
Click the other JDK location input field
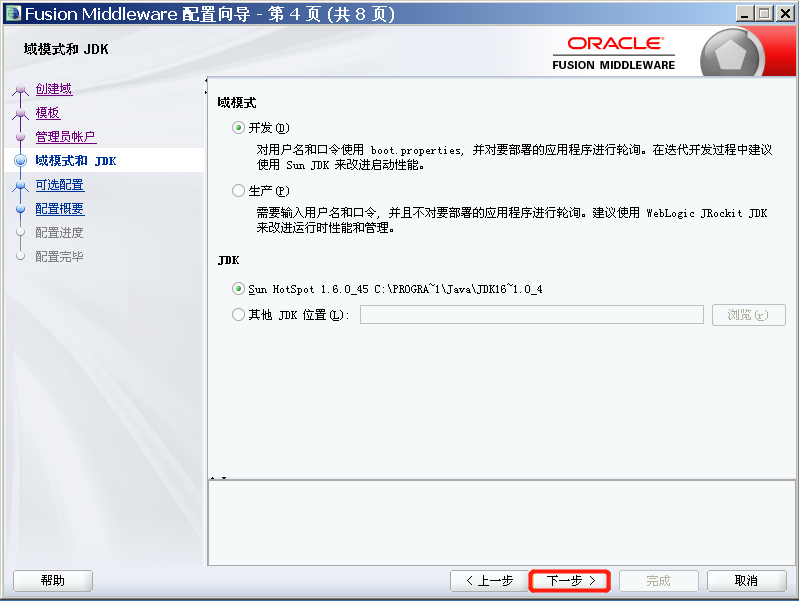531,315
